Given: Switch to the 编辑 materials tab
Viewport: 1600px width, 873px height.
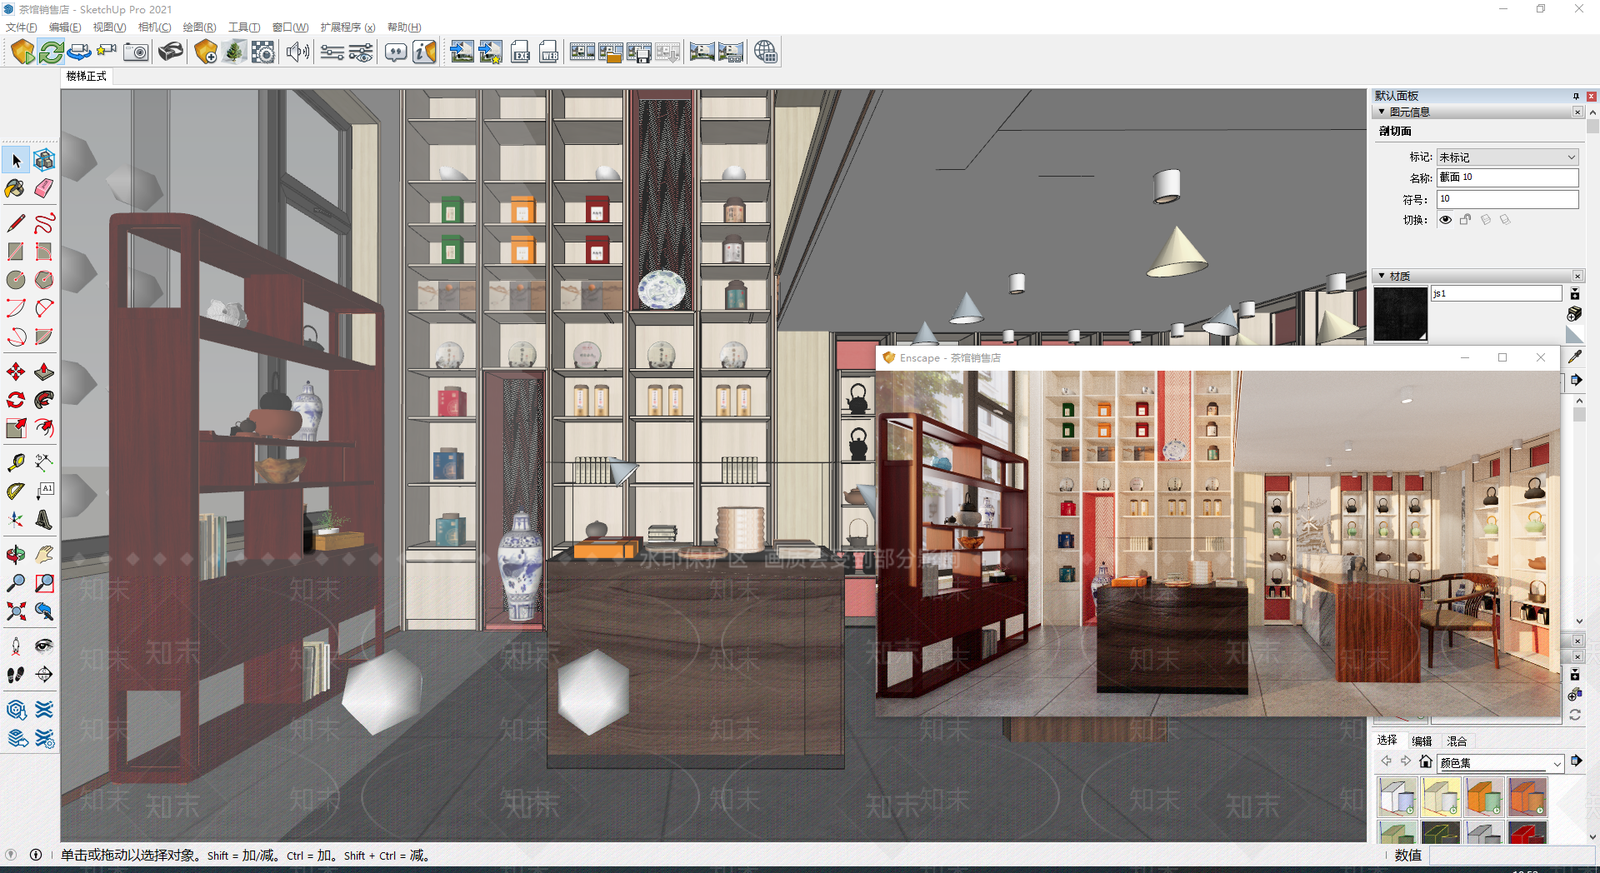Looking at the screenshot, I should 1422,741.
